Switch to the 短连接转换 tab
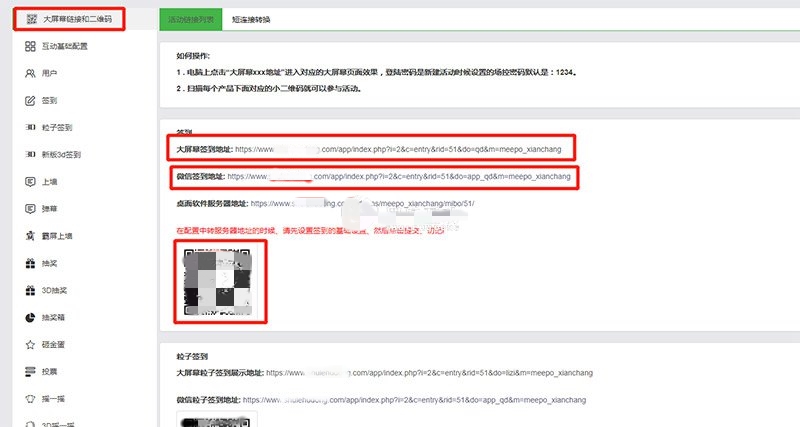Viewport: 800px width, 427px height. [251, 19]
